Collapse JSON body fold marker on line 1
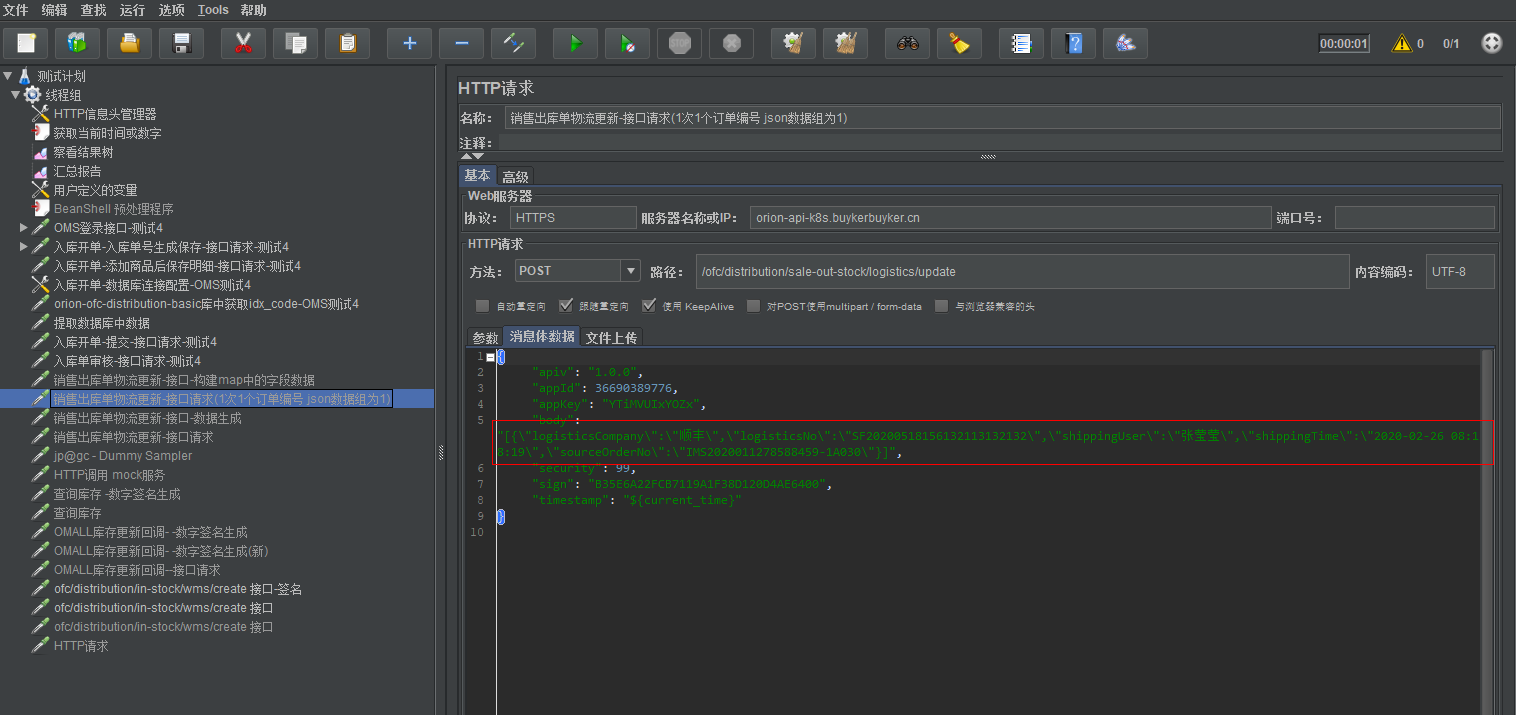The image size is (1516, 715). click(x=490, y=356)
